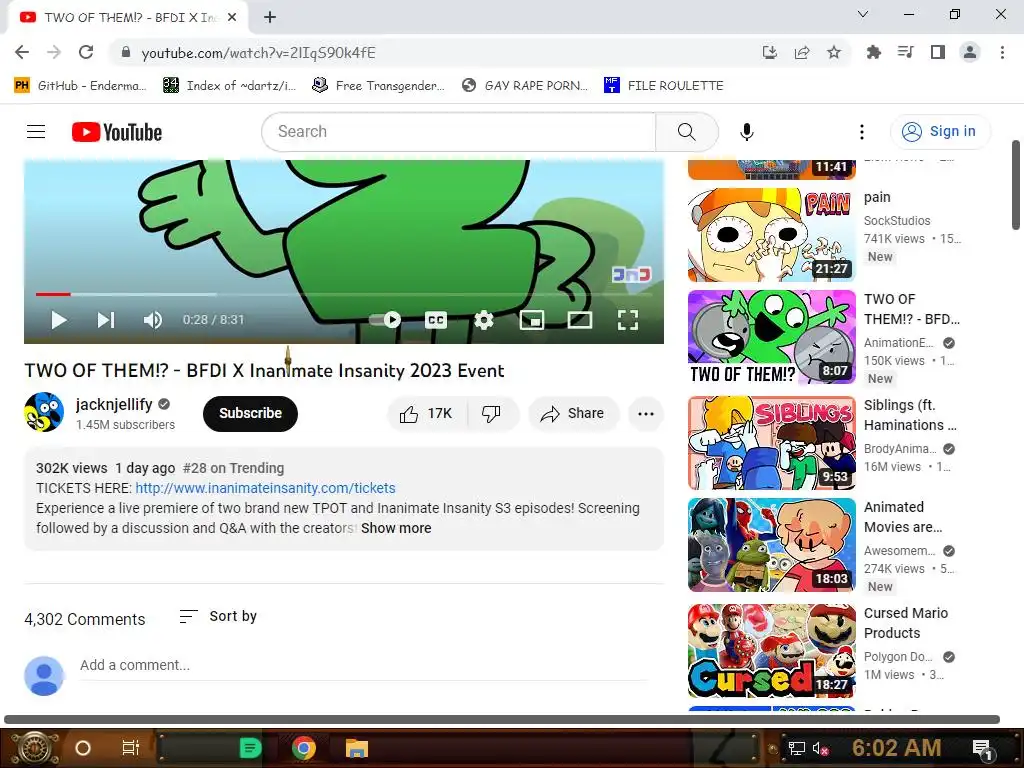
Task: Open the tab search chevron
Action: pos(863,14)
